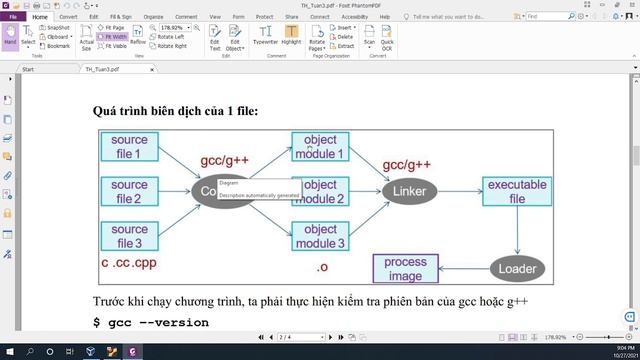Viewport: 640px width, 360px height.
Task: Select the Hand tool in the ribbon
Action: tap(10, 36)
